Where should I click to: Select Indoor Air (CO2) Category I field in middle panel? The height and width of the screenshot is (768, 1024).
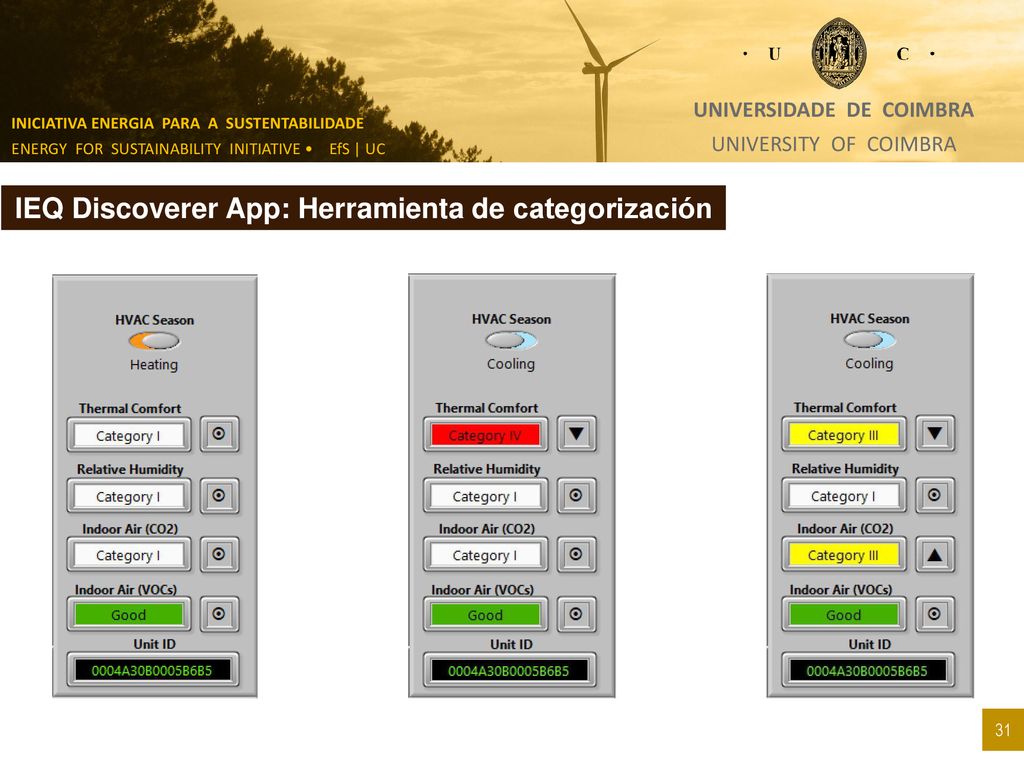pyautogui.click(x=485, y=554)
